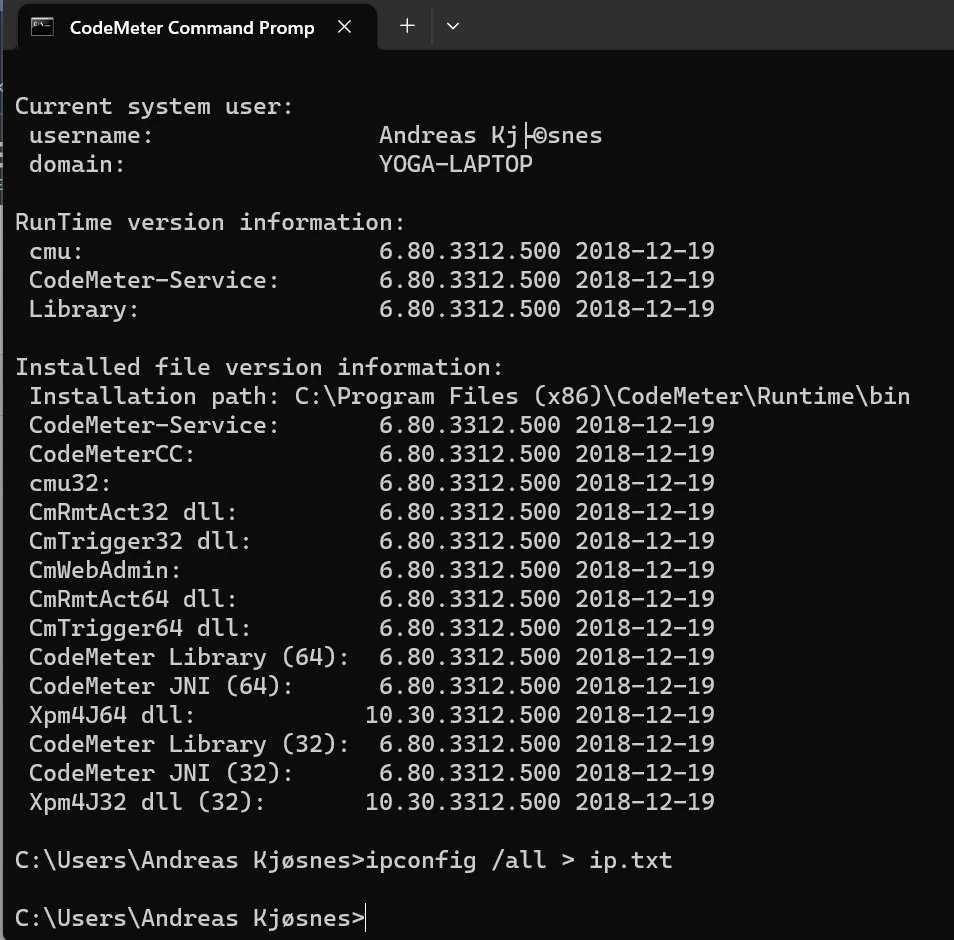Click the 'CodeMeterCC:' version line
This screenshot has width=954, height=940.
pos(372,454)
